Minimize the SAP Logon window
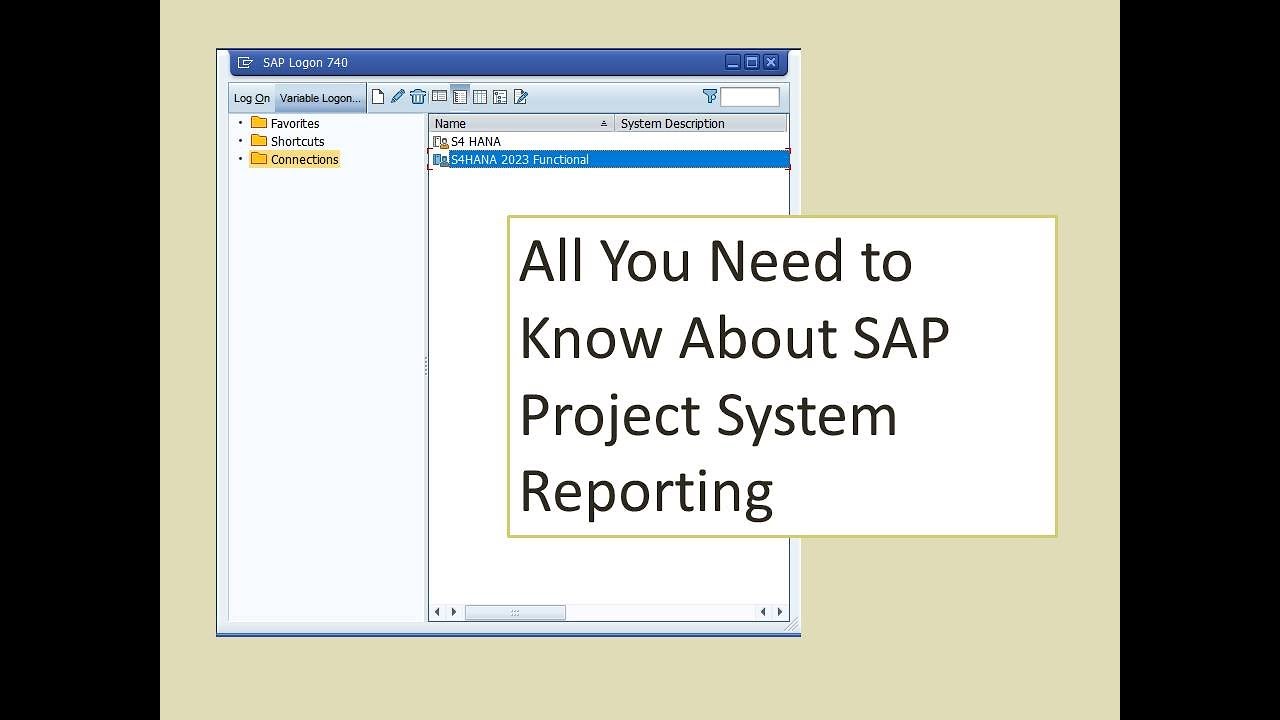This screenshot has height=720, width=1280. pyautogui.click(x=733, y=62)
